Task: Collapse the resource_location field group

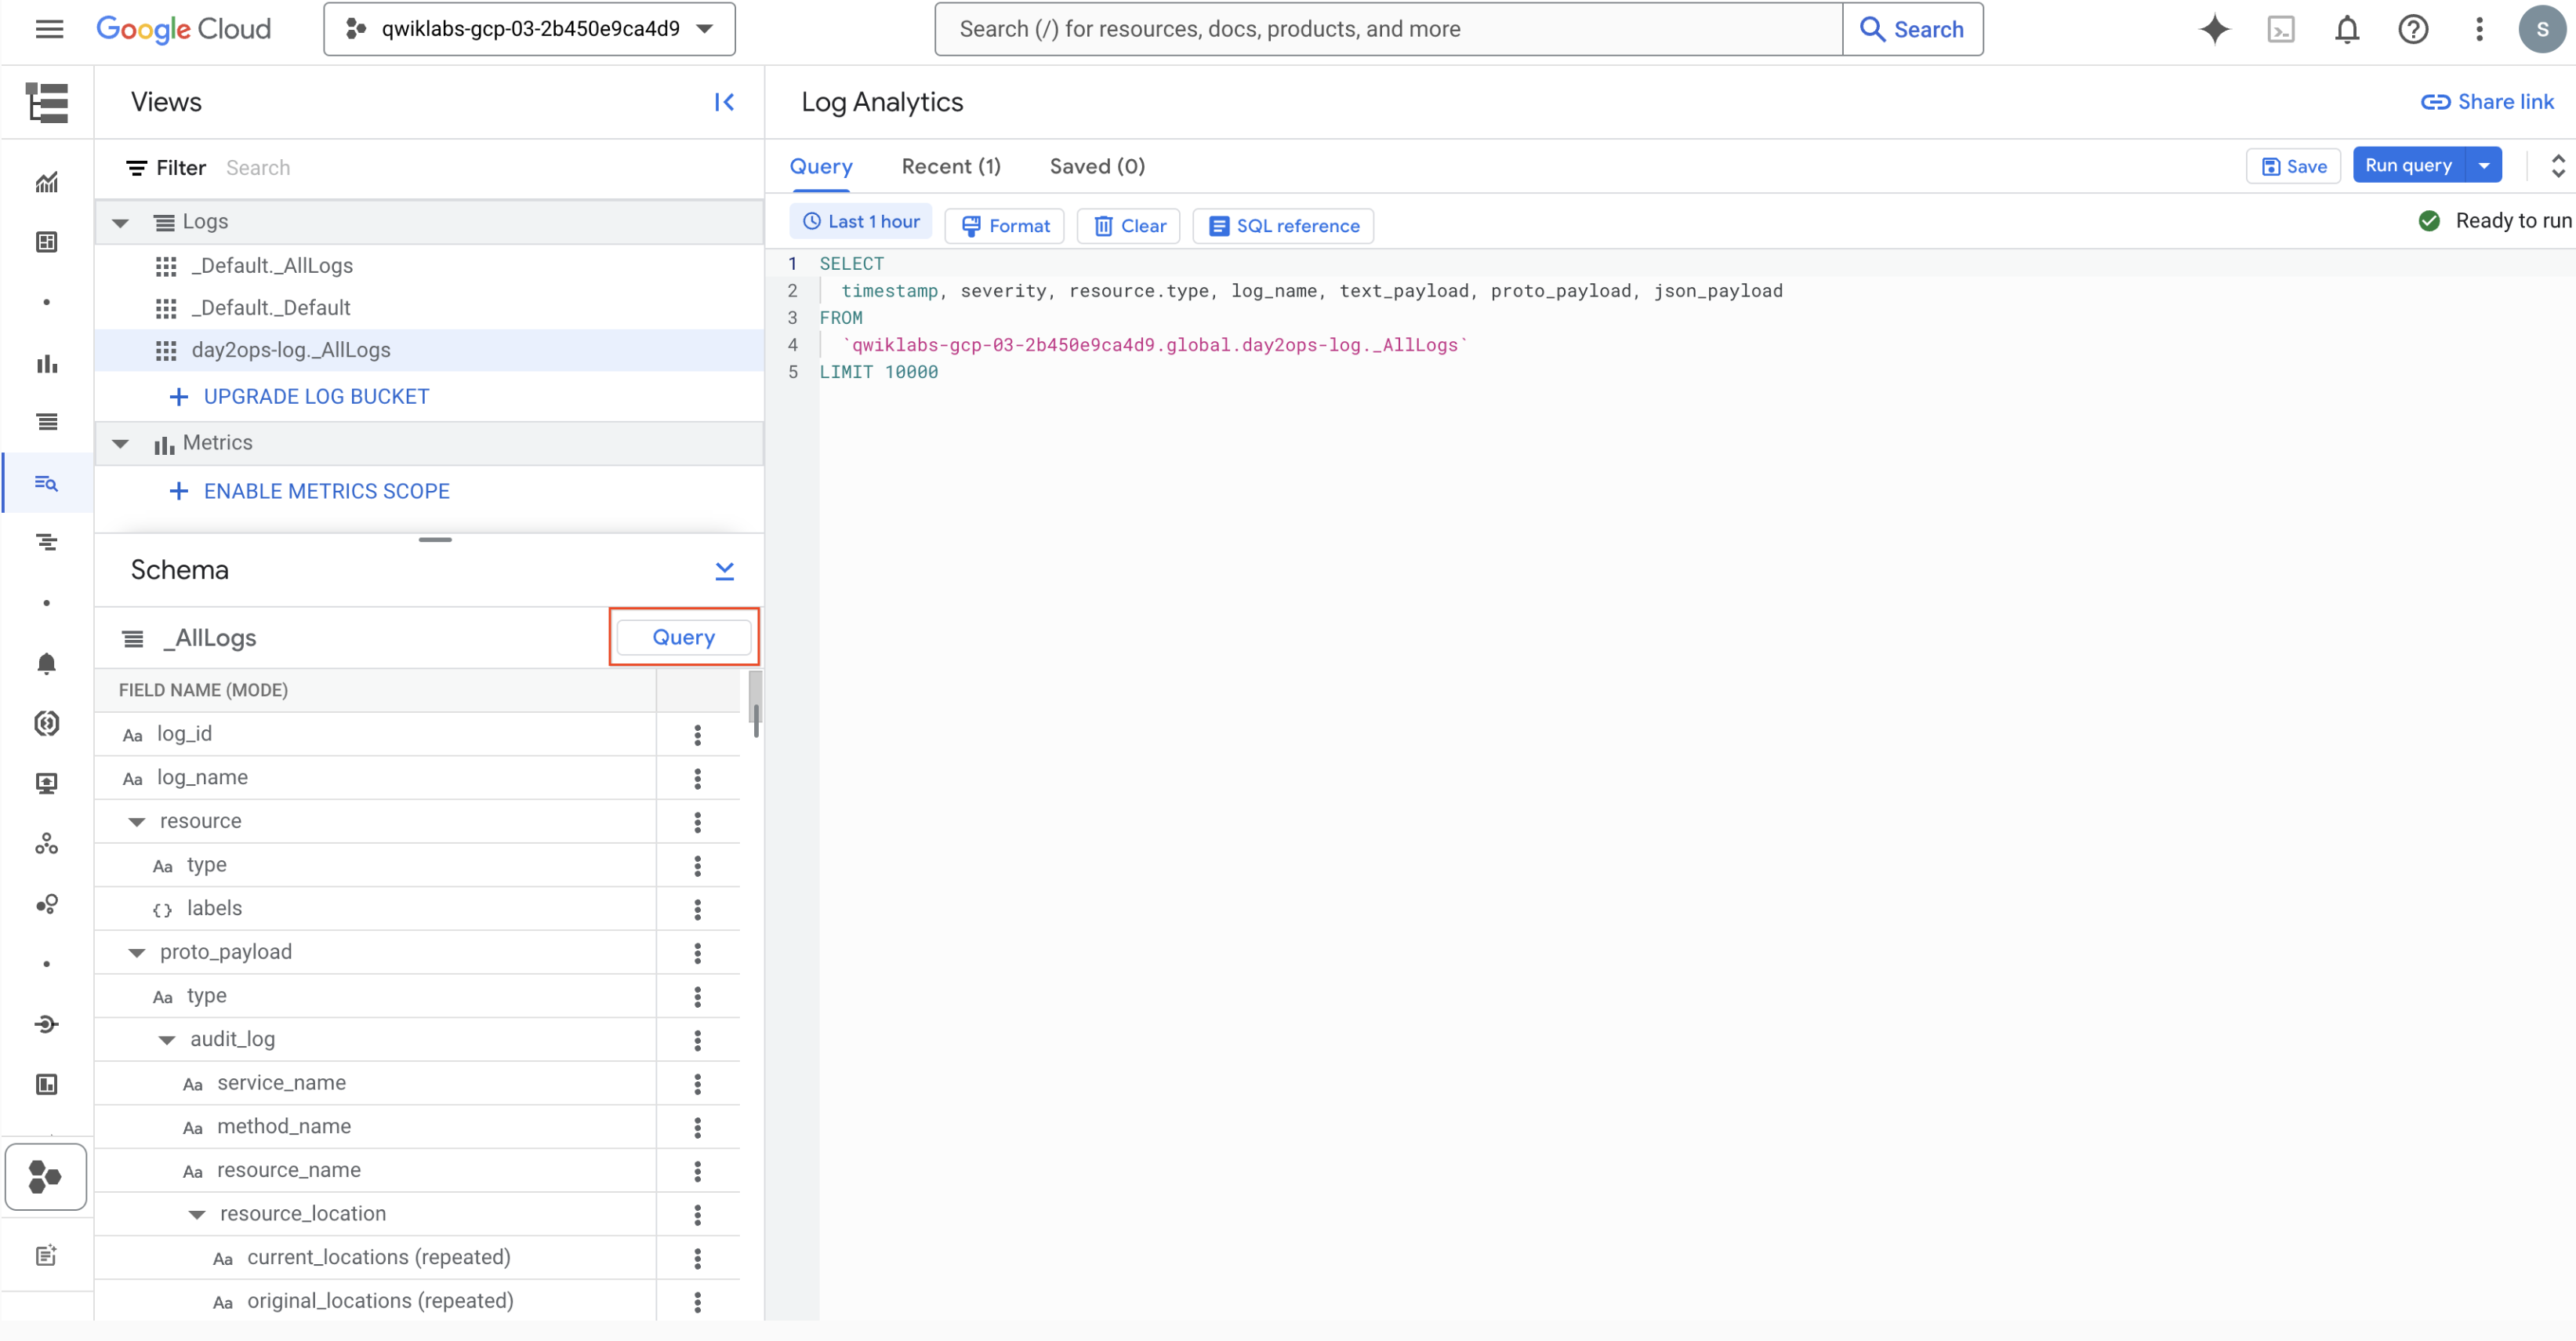Action: pos(197,1214)
